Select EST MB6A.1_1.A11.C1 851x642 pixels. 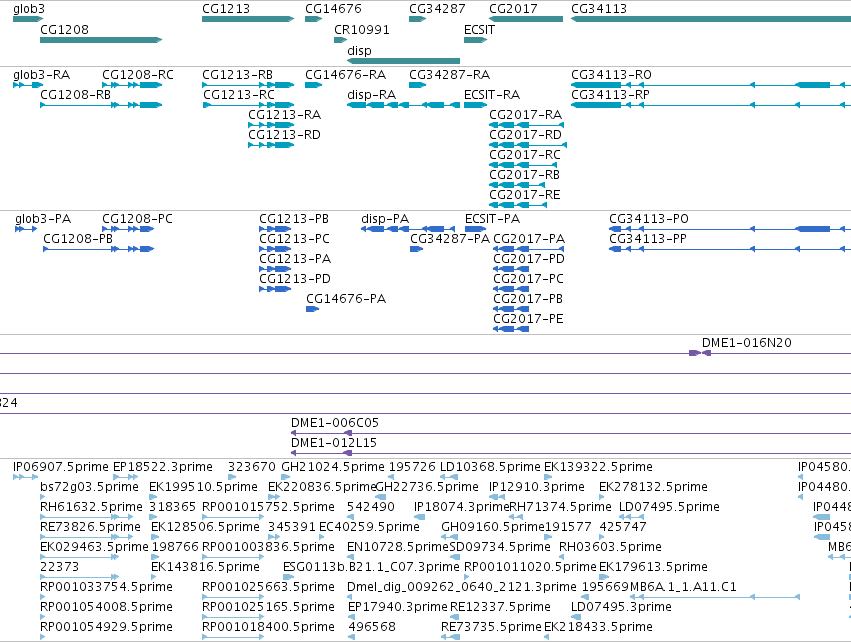tap(683, 587)
